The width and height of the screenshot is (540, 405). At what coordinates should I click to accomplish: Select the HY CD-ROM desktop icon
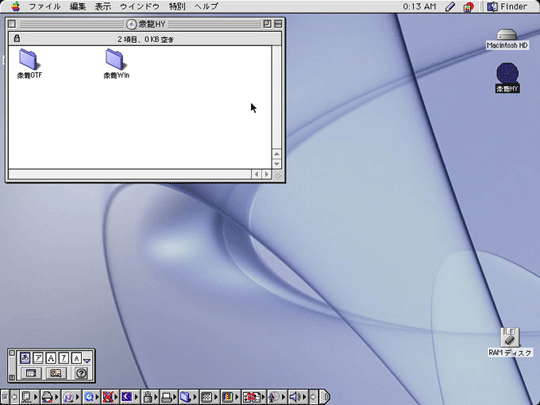(507, 78)
